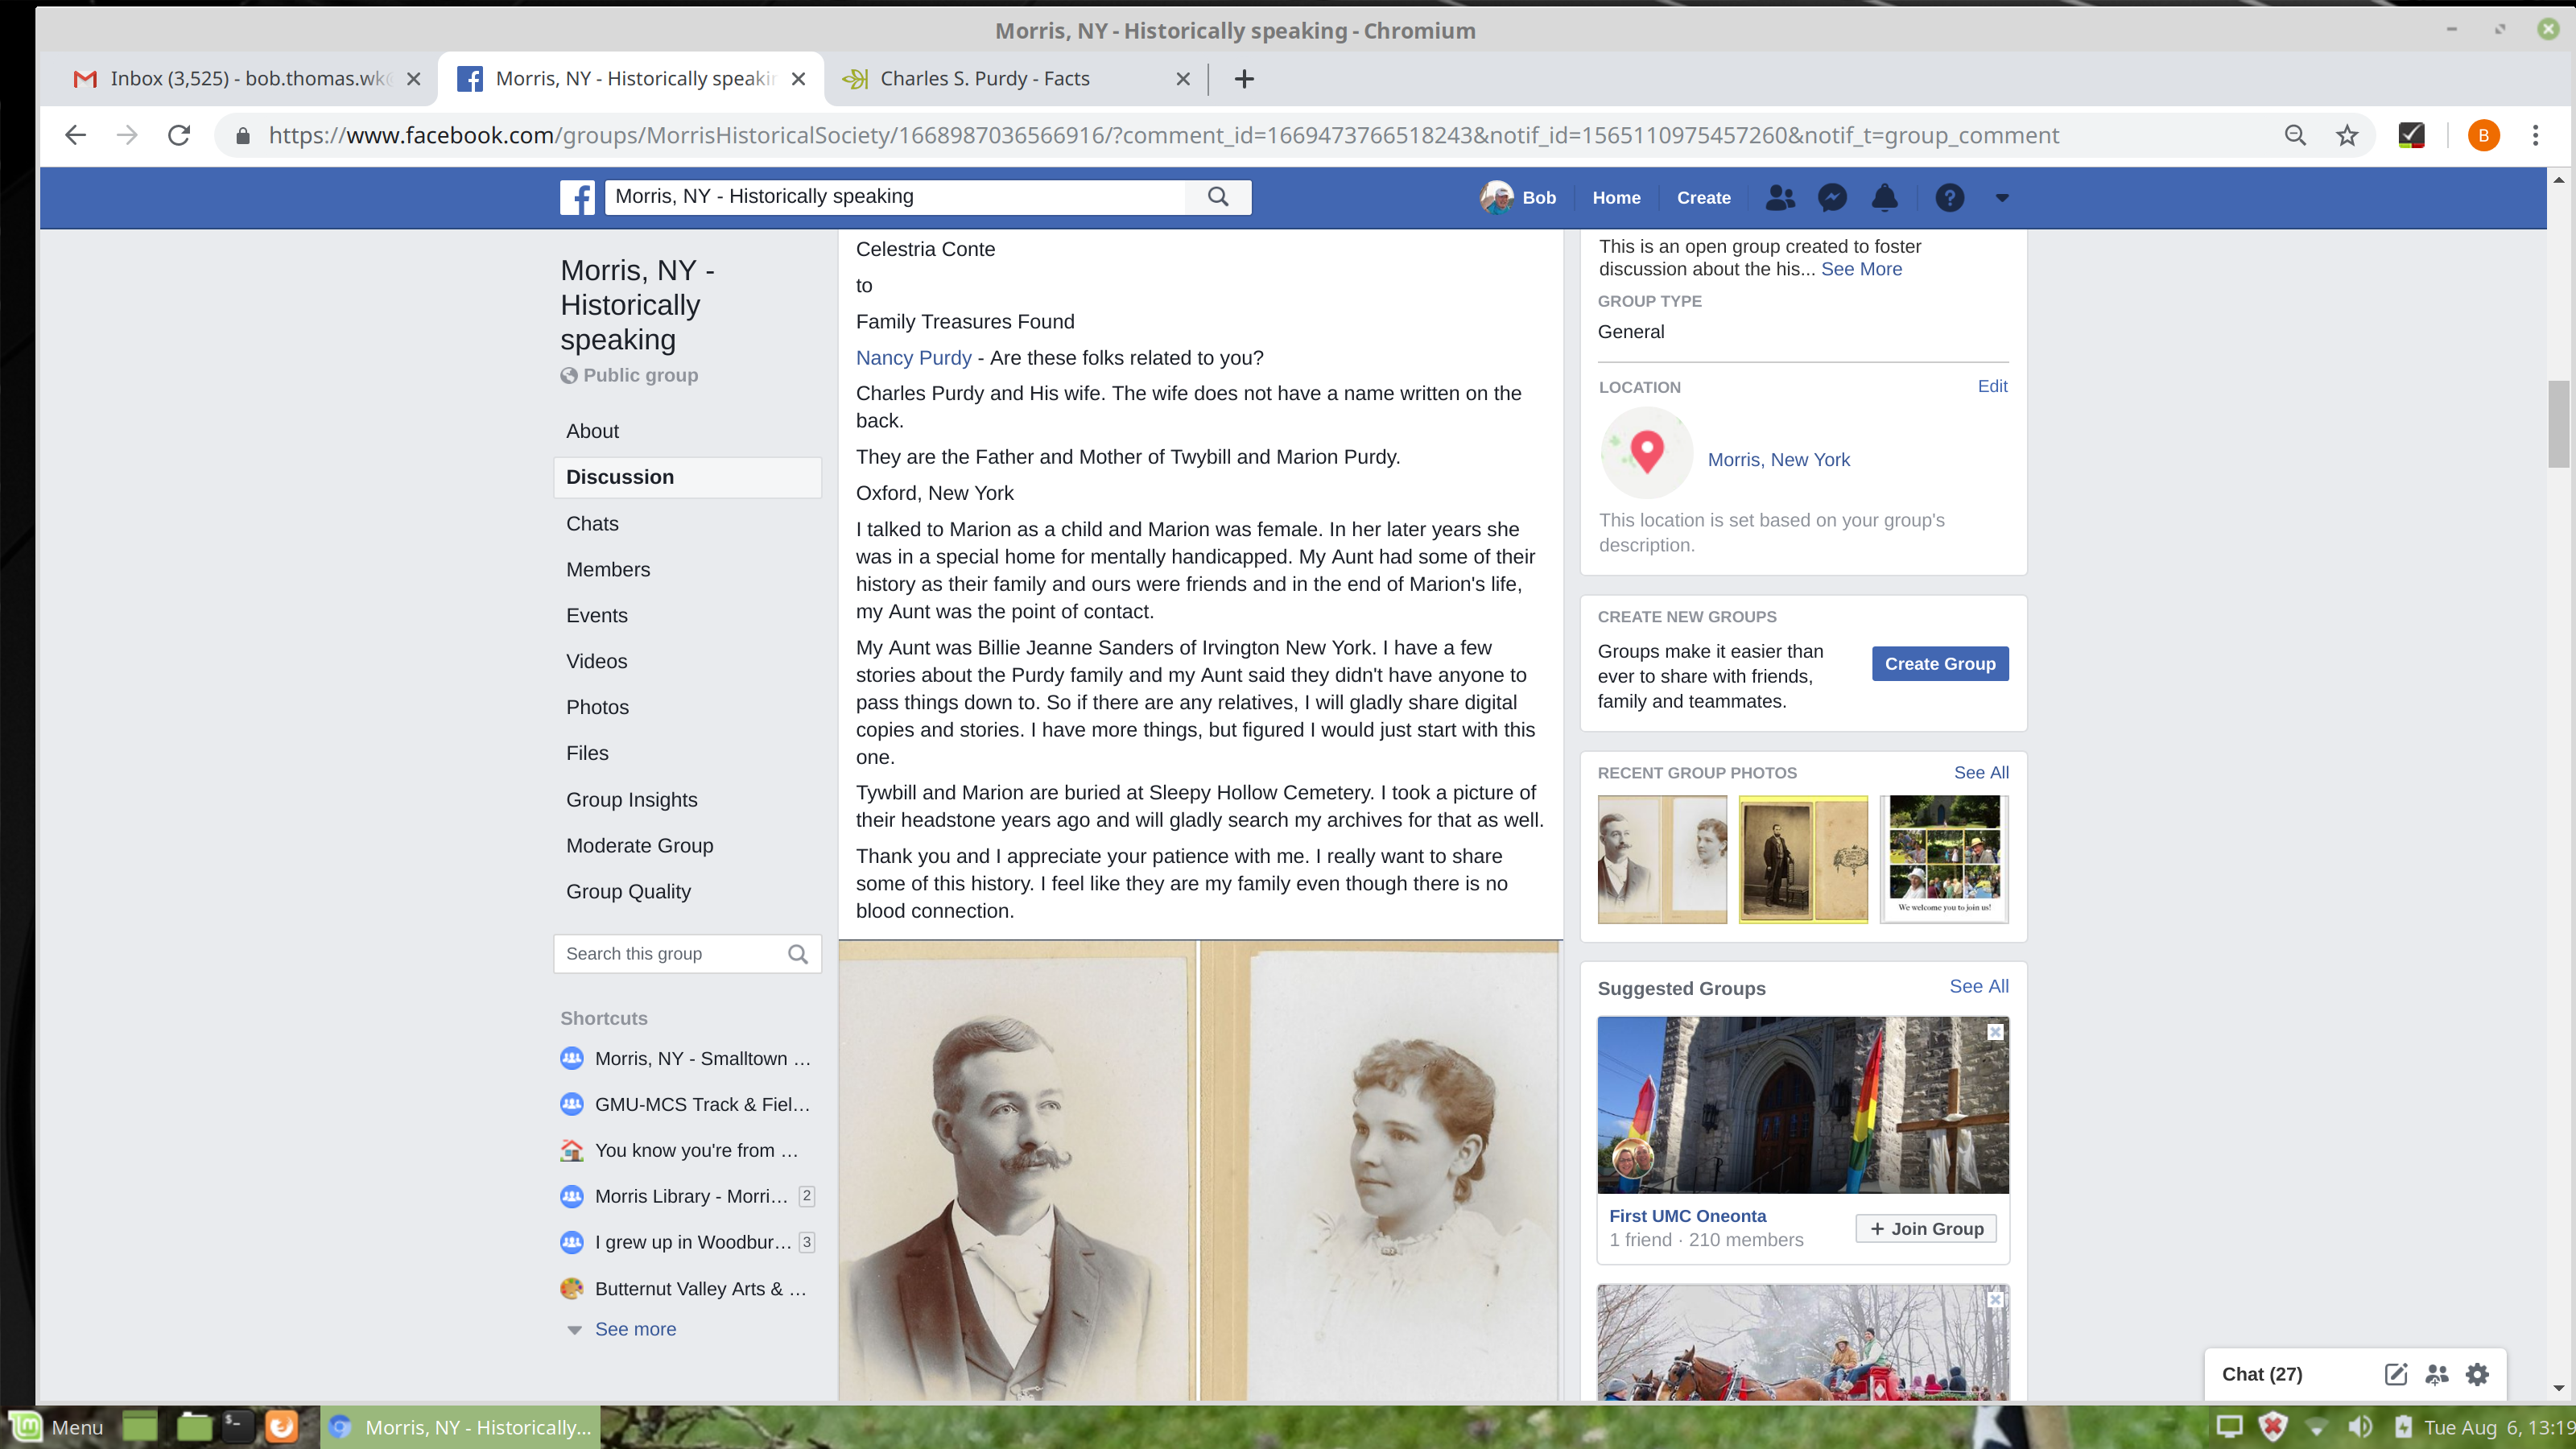
Task: Open Moderate Group
Action: pos(640,846)
